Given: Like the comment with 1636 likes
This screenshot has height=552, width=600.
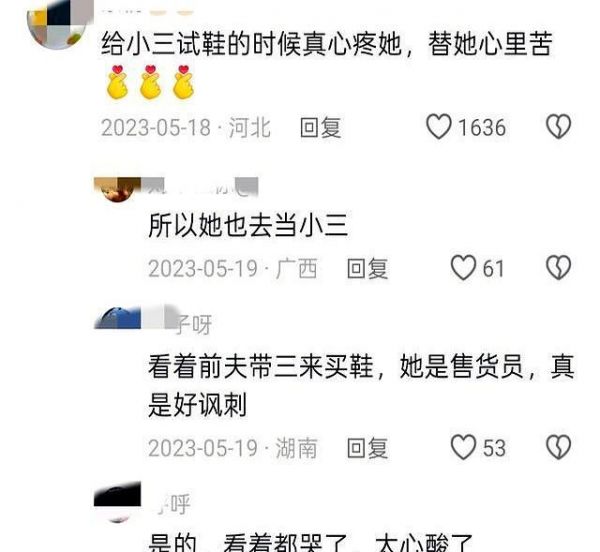Looking at the screenshot, I should (x=439, y=127).
